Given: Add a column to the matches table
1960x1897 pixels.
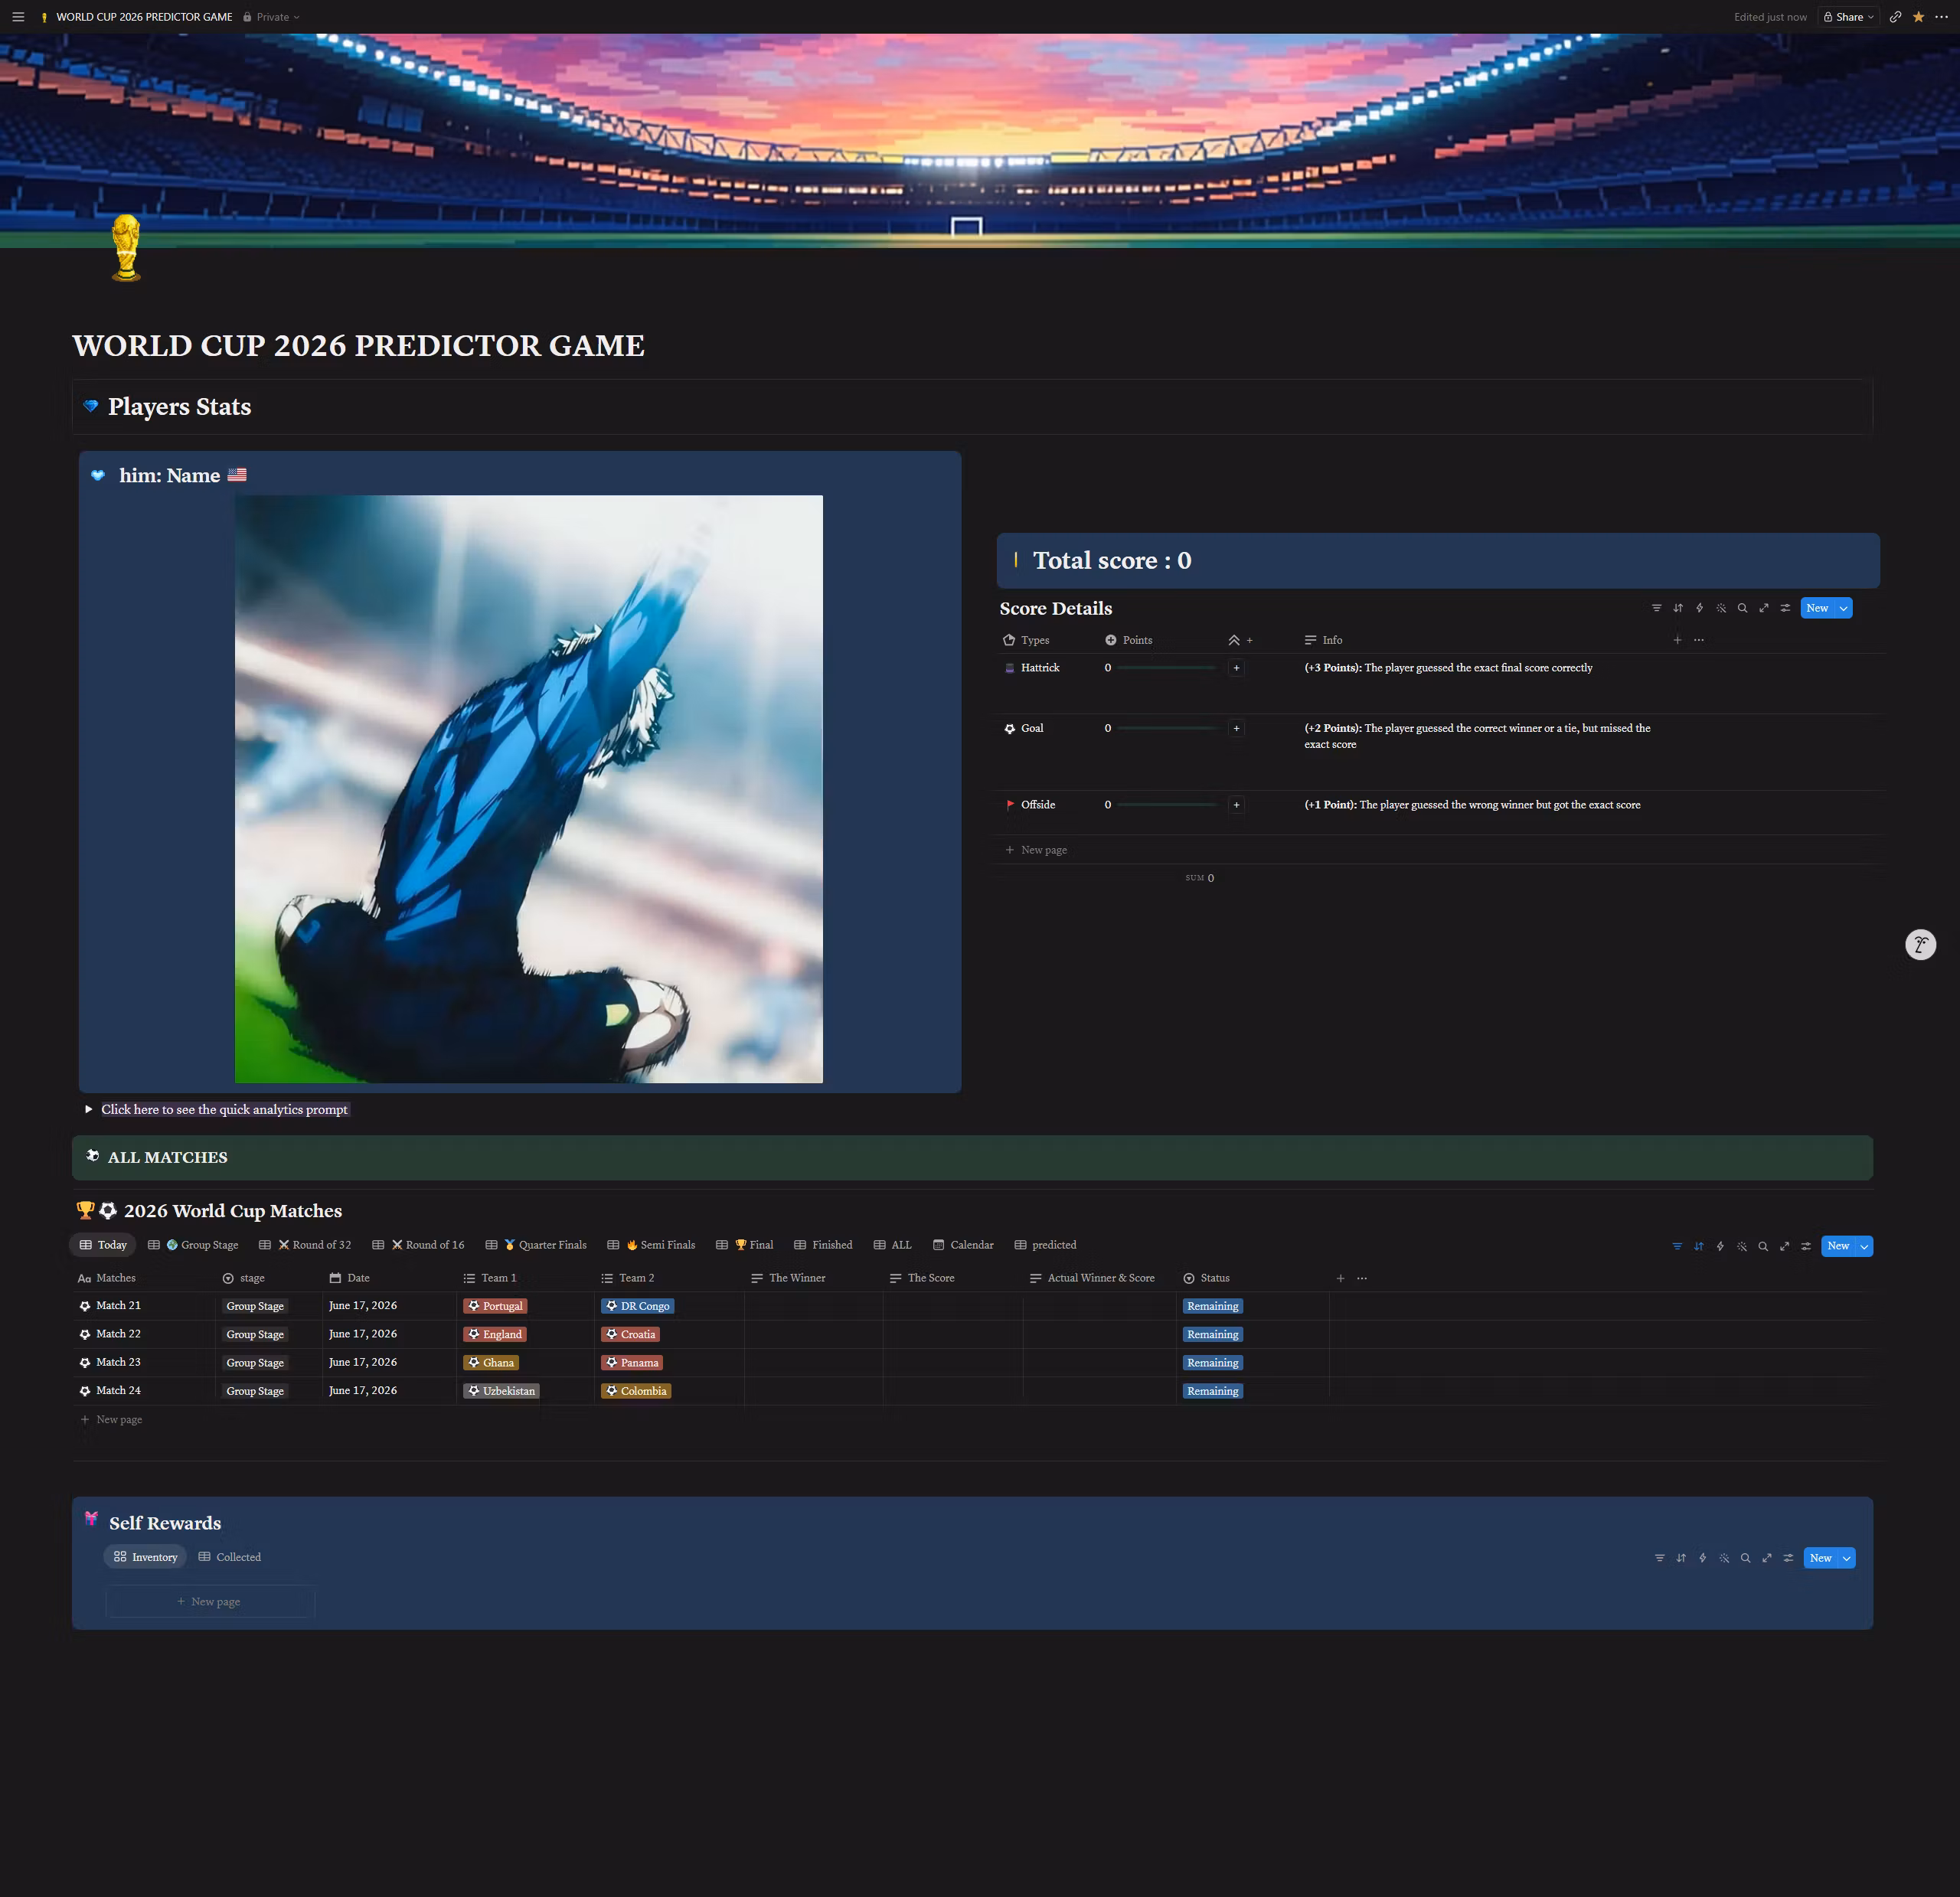Looking at the screenshot, I should [x=1340, y=1278].
